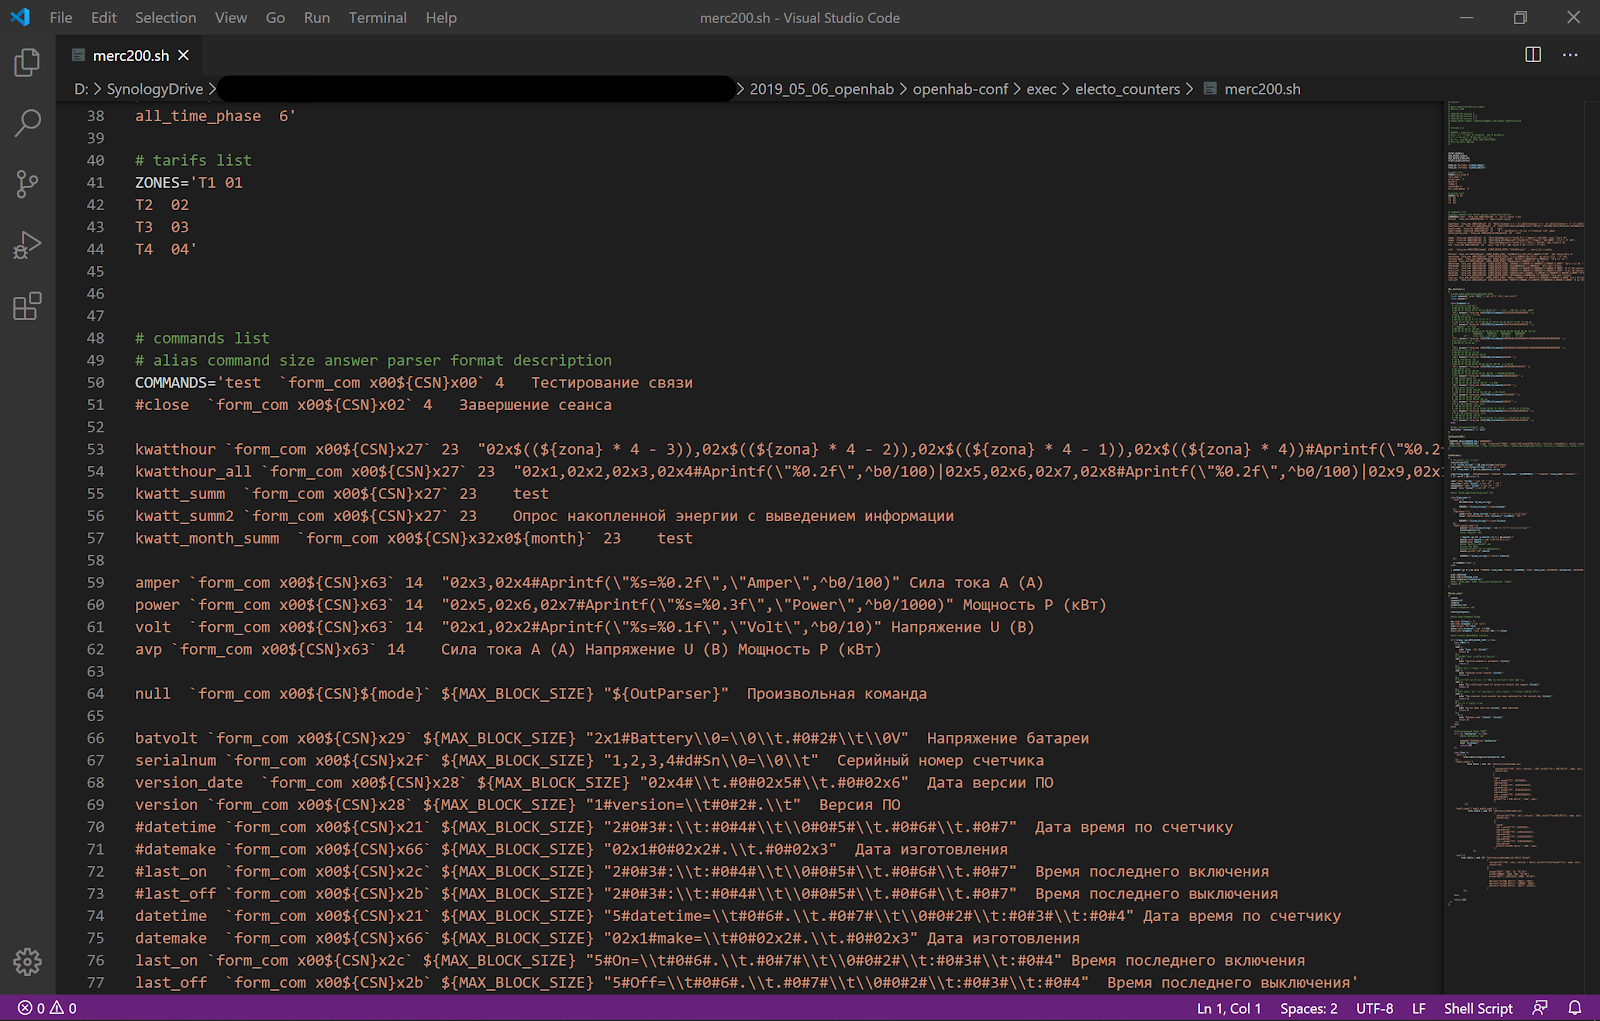This screenshot has width=1600, height=1021.
Task: Open the Run and Debug view
Action: 27,245
